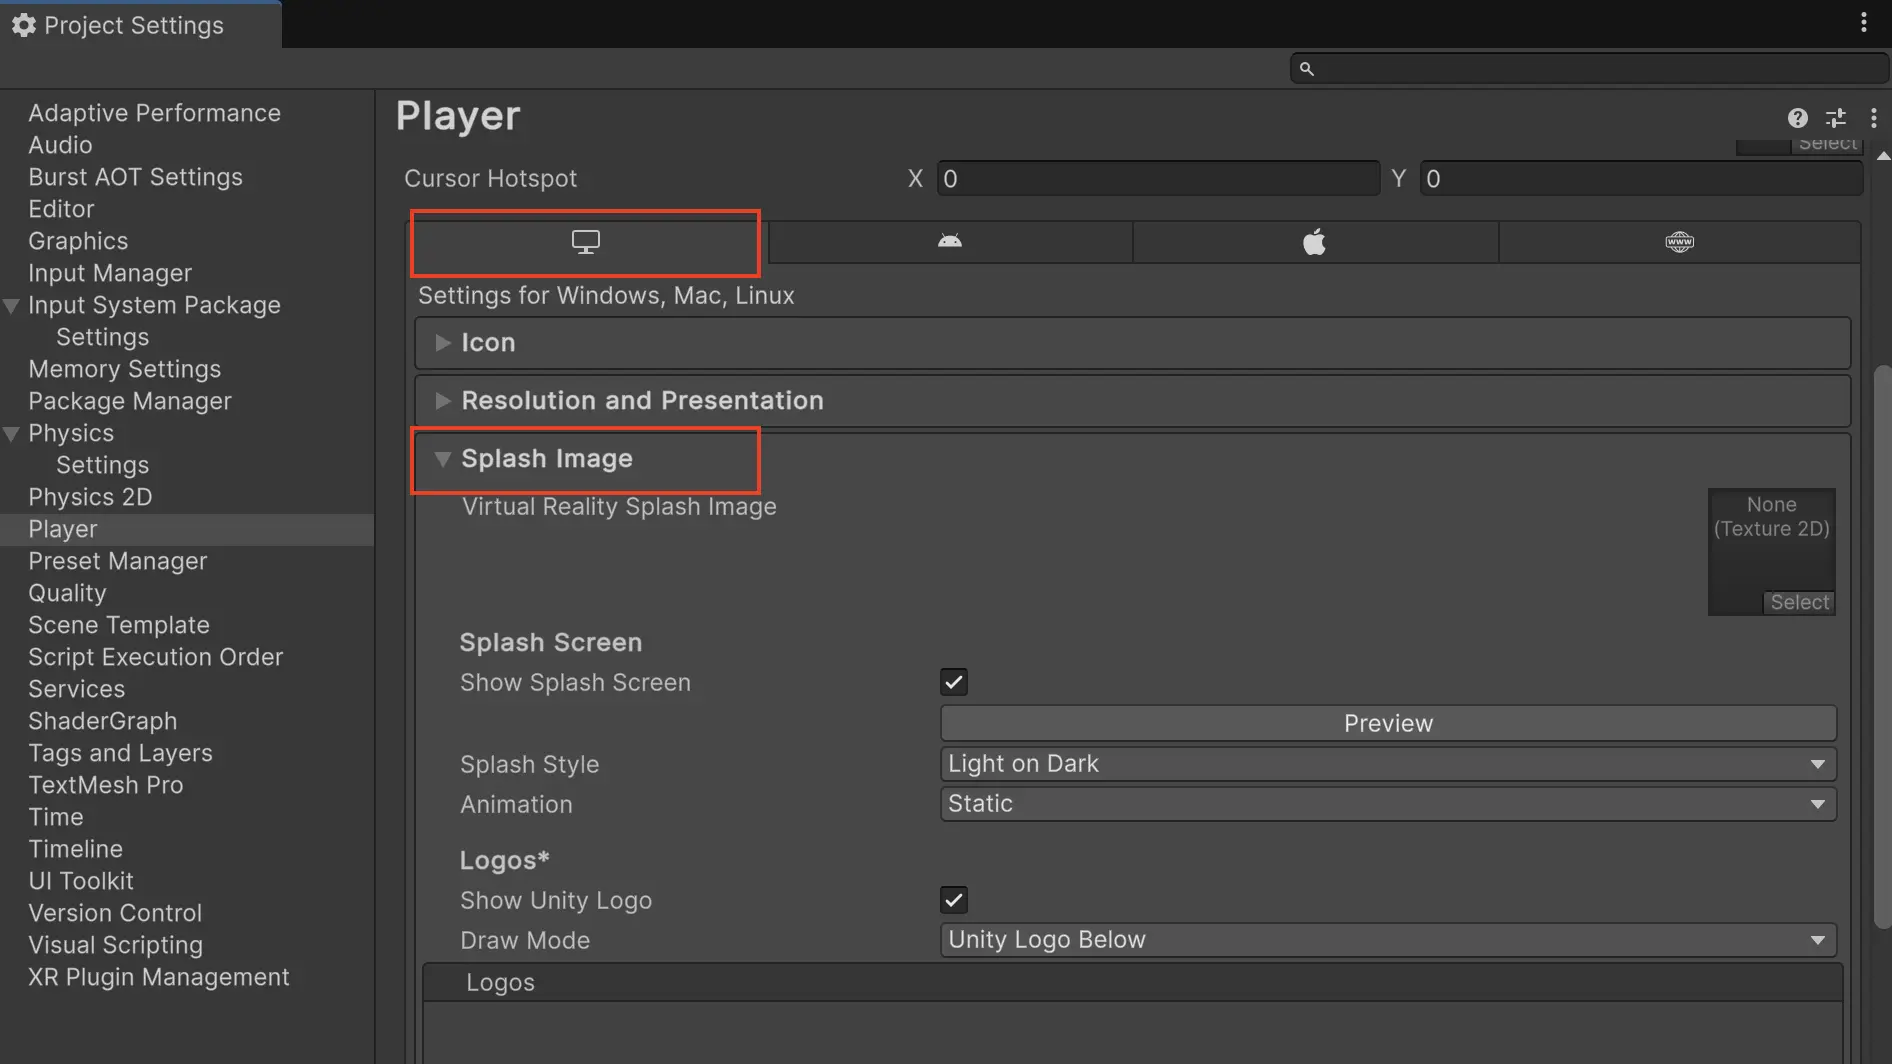Open Timeline settings
Screen dimensions: 1892x1064
tap(75, 849)
